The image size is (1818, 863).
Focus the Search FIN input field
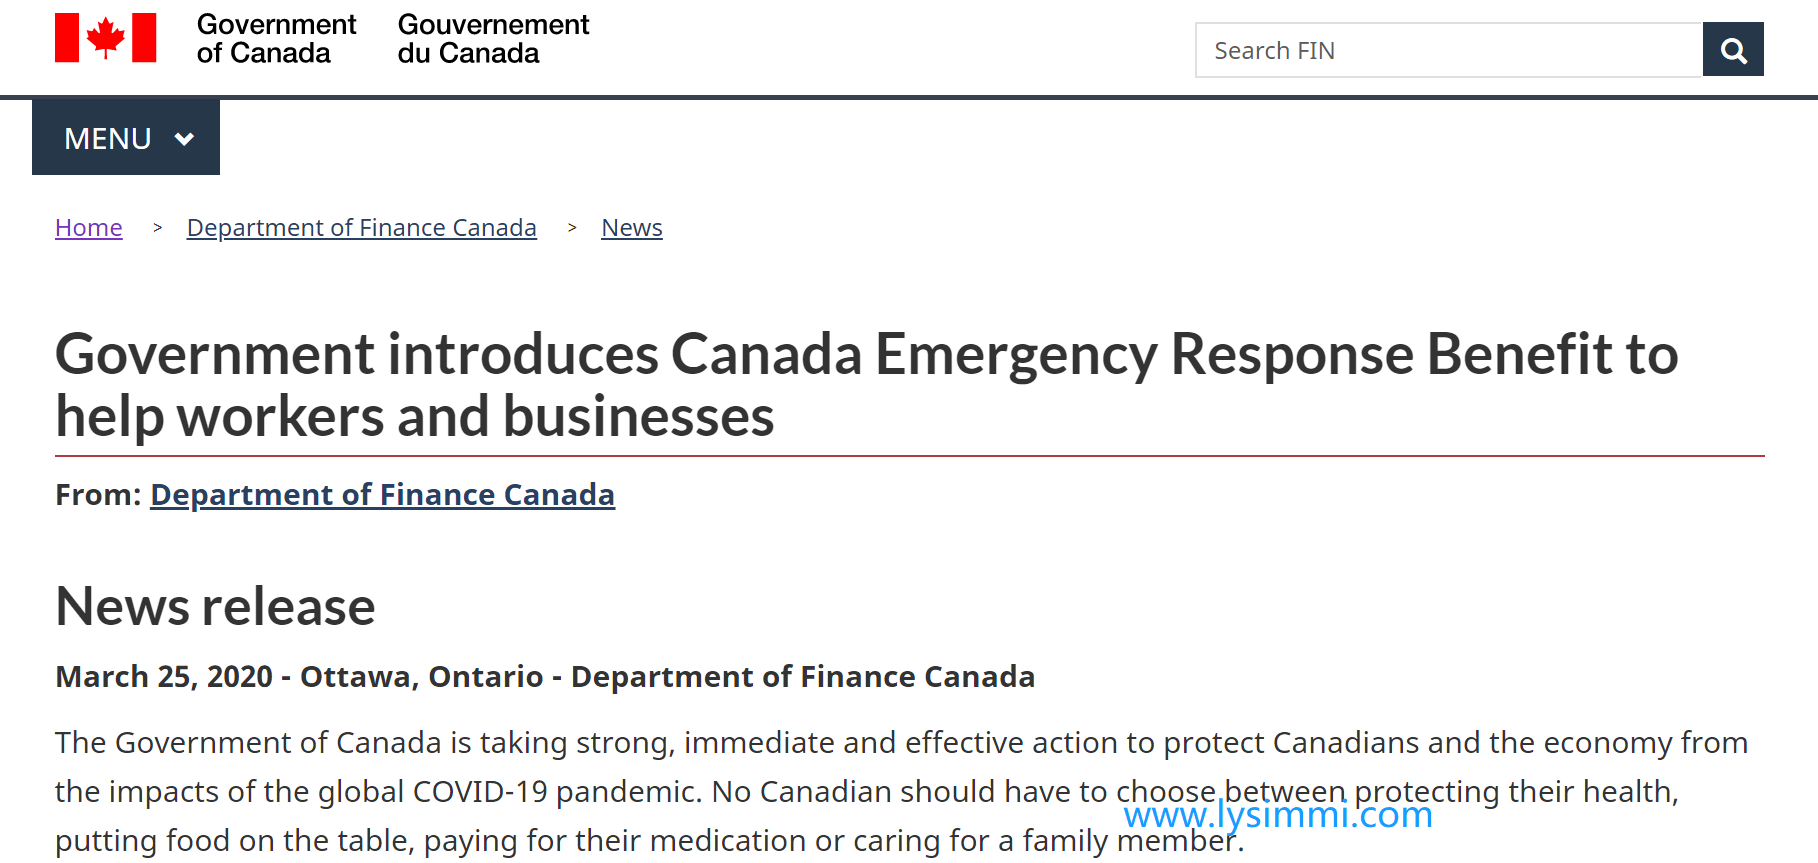[x=1449, y=50]
